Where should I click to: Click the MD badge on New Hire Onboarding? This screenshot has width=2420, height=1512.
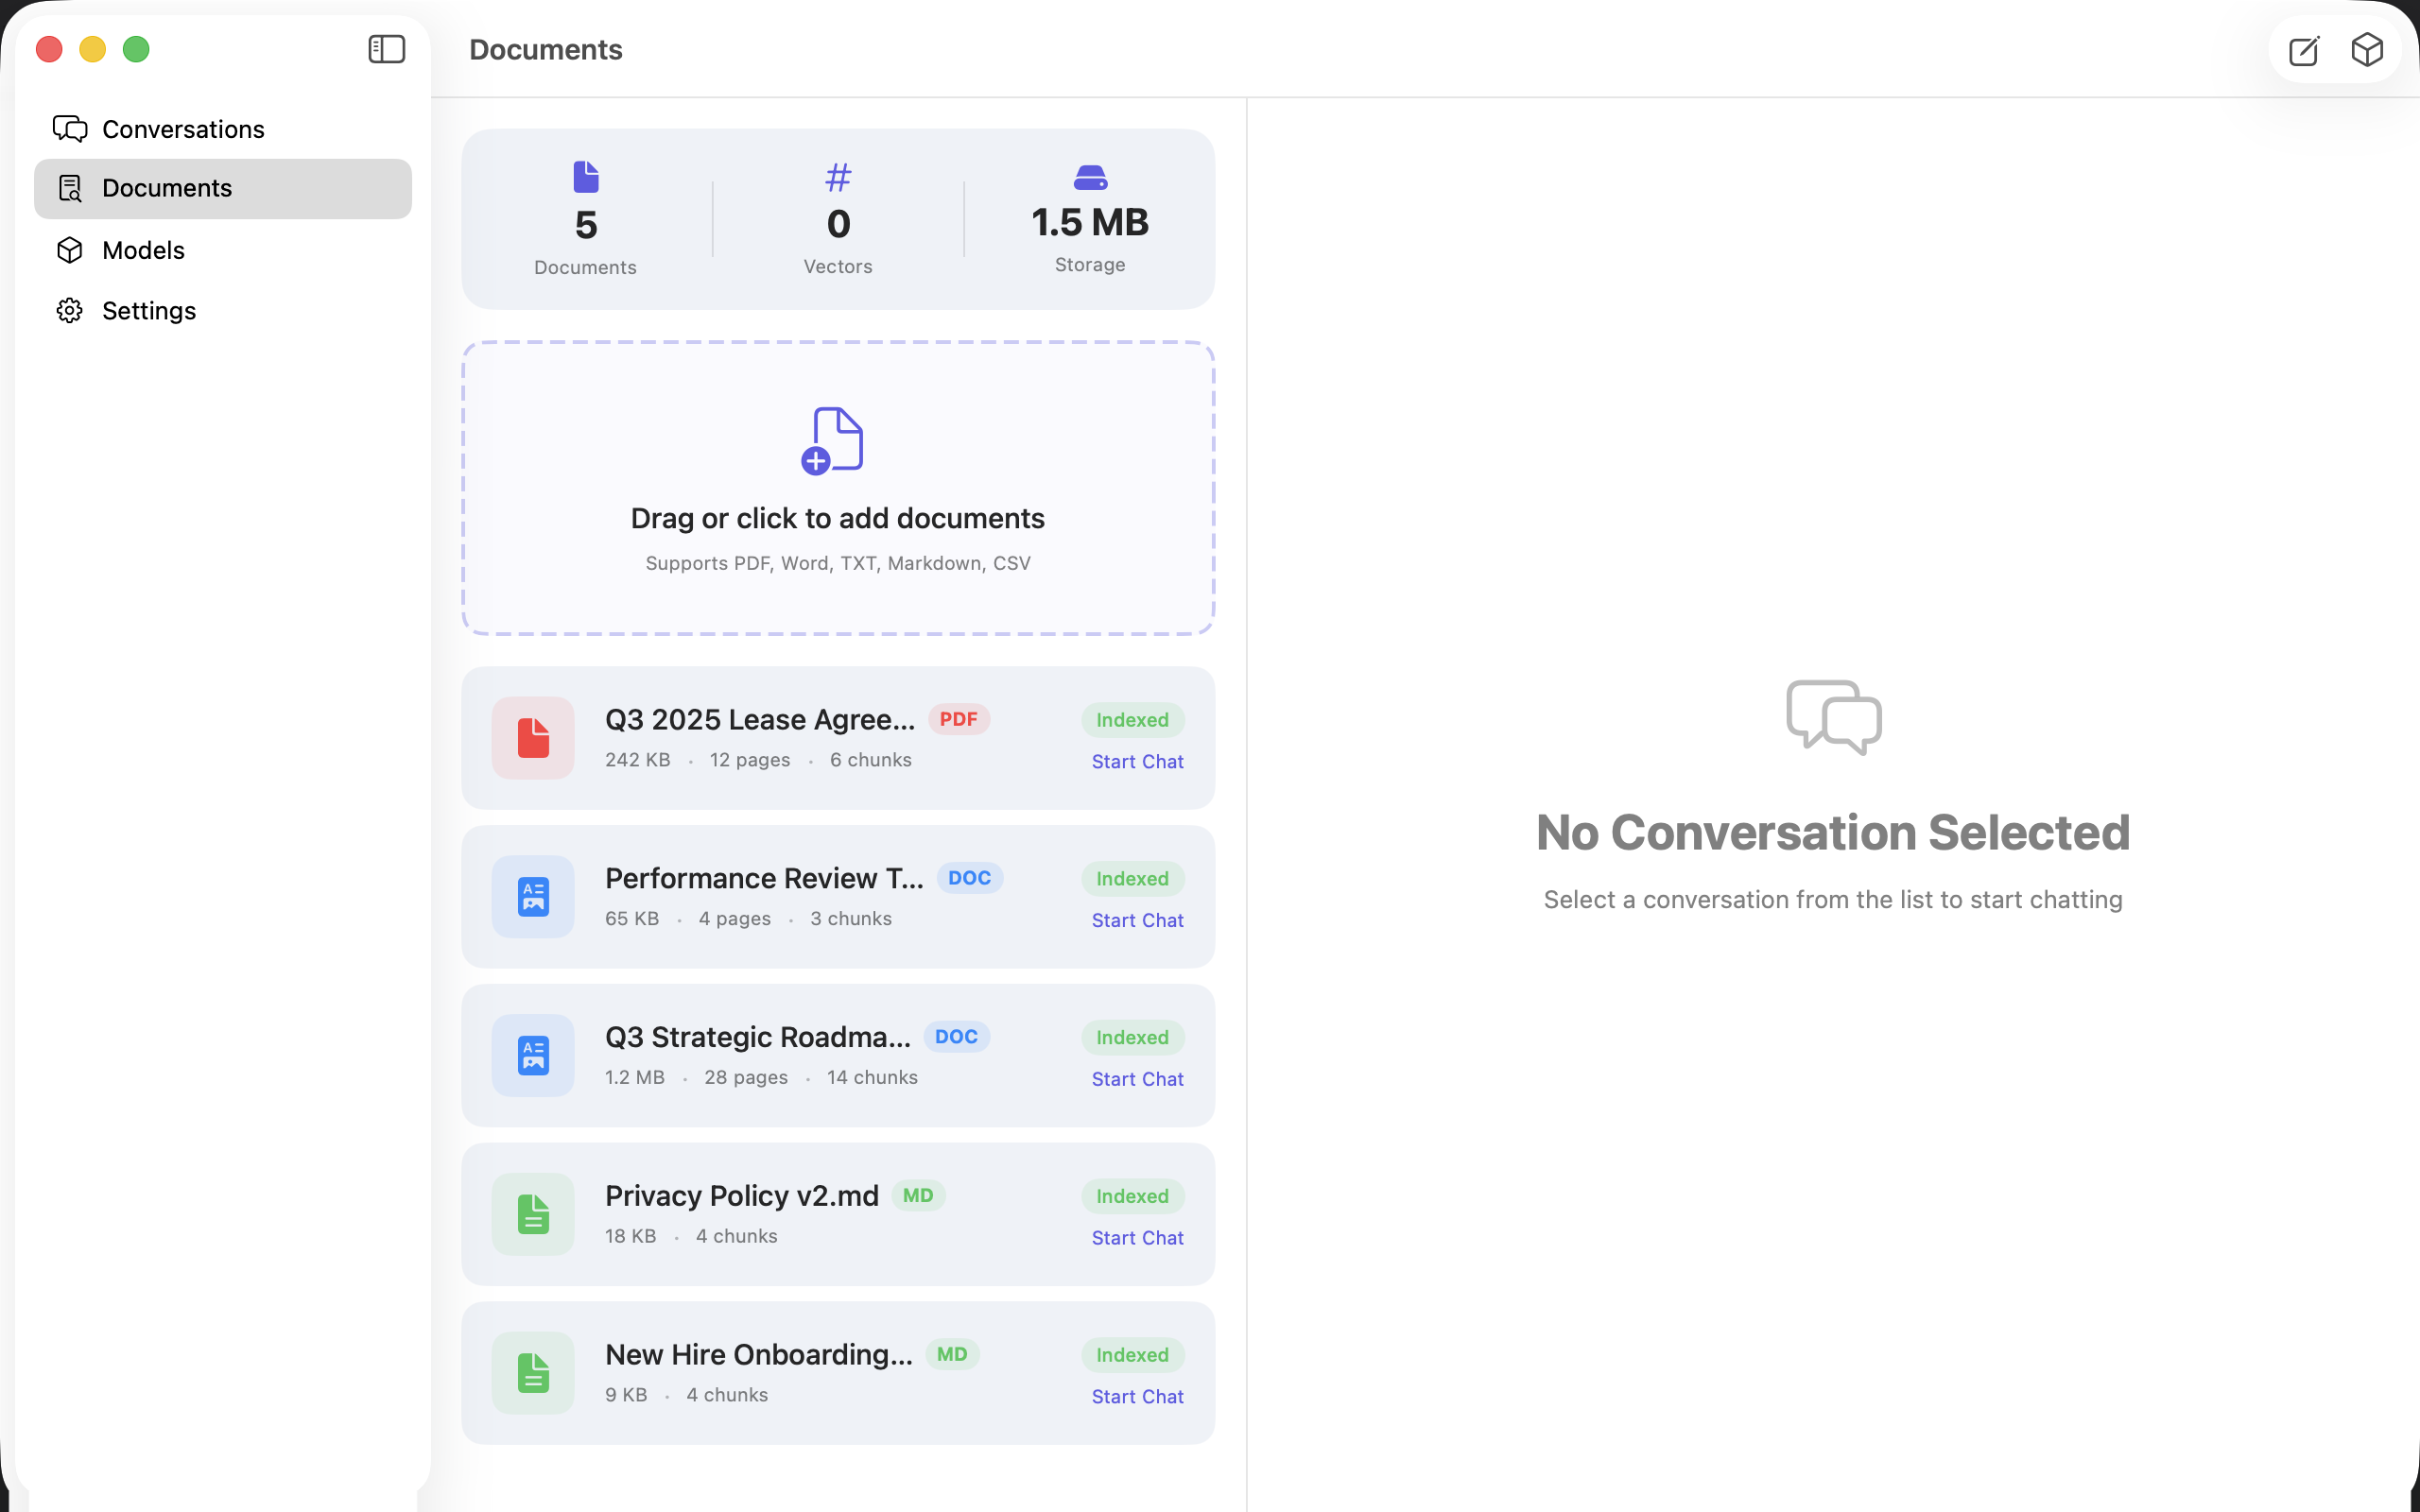click(x=952, y=1355)
